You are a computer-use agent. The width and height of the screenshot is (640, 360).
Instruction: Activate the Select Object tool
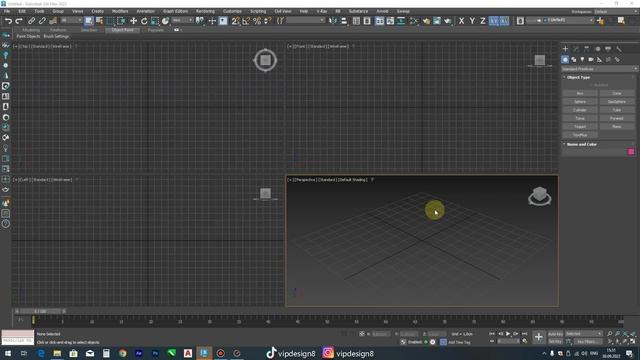tap(89, 21)
